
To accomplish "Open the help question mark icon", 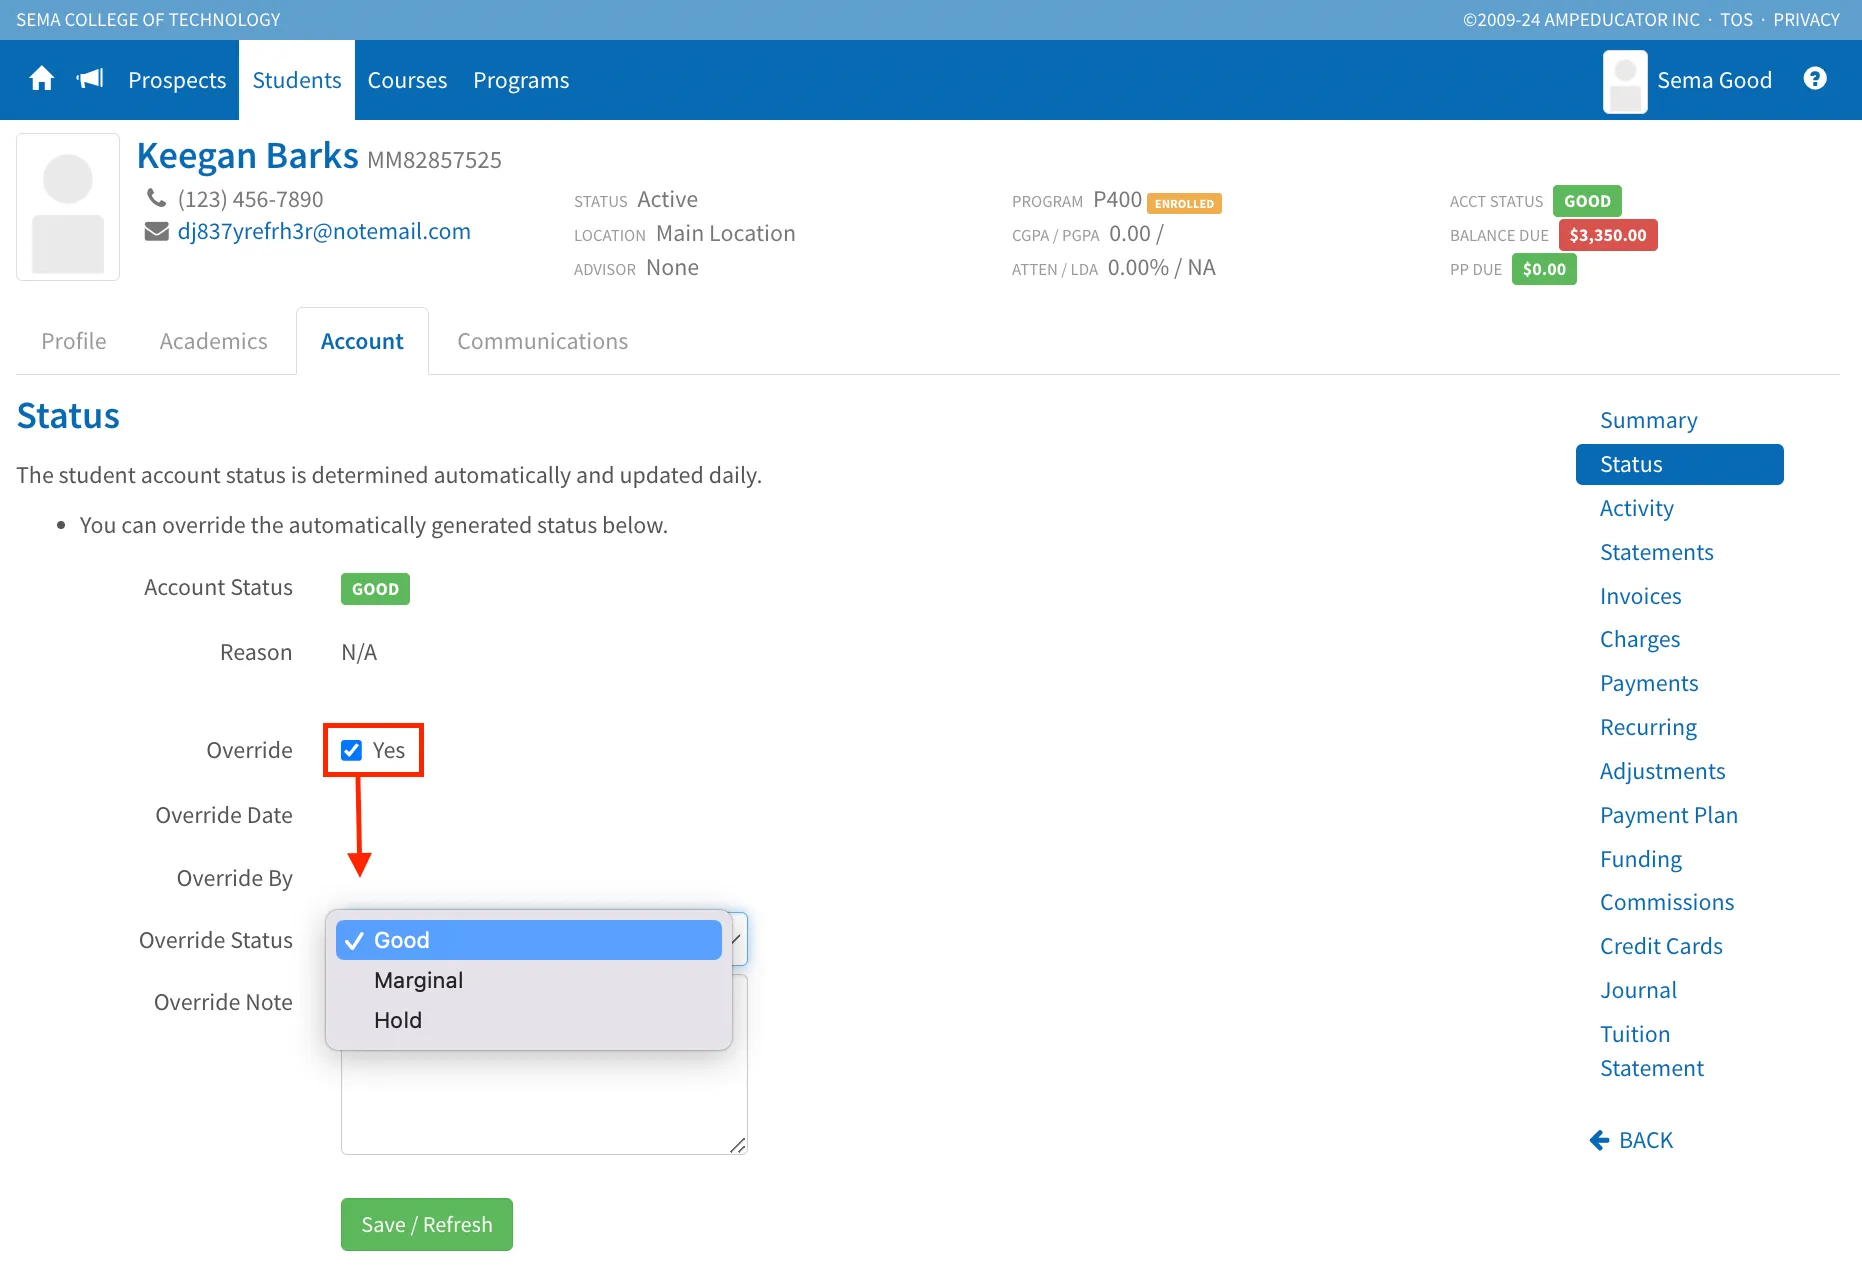I will point(1815,79).
